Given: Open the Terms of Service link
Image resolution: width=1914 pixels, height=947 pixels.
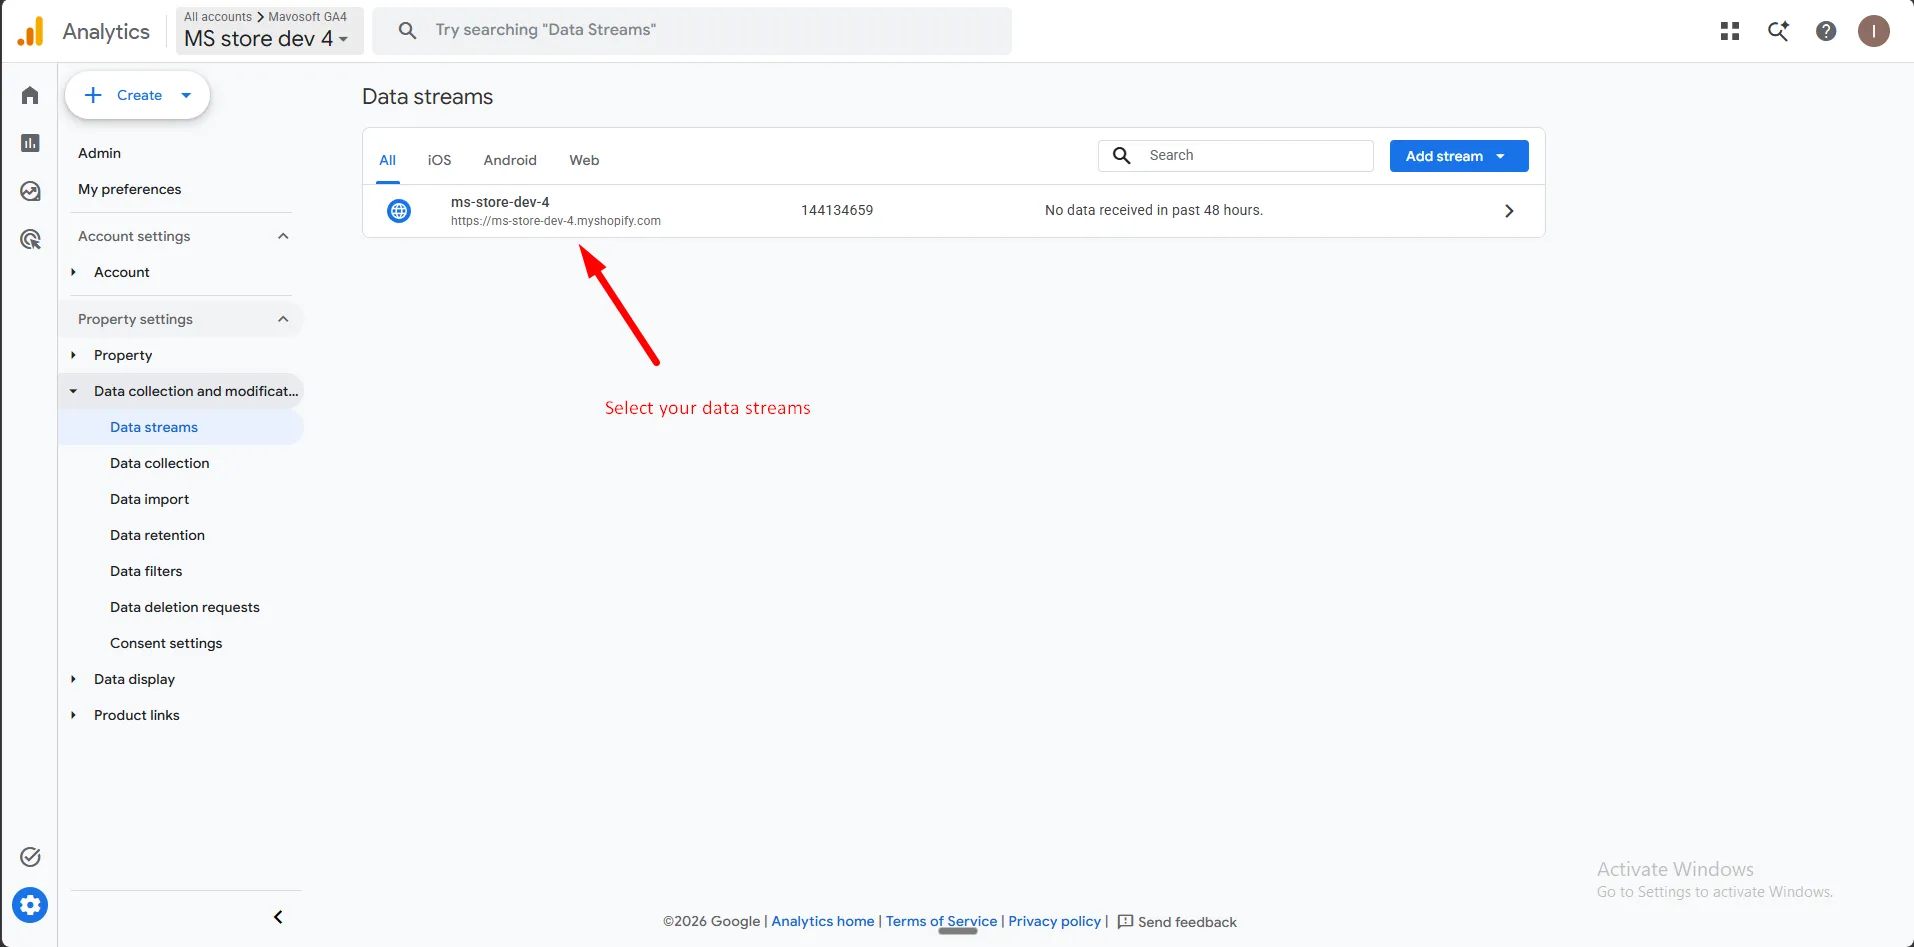Looking at the screenshot, I should pos(941,921).
